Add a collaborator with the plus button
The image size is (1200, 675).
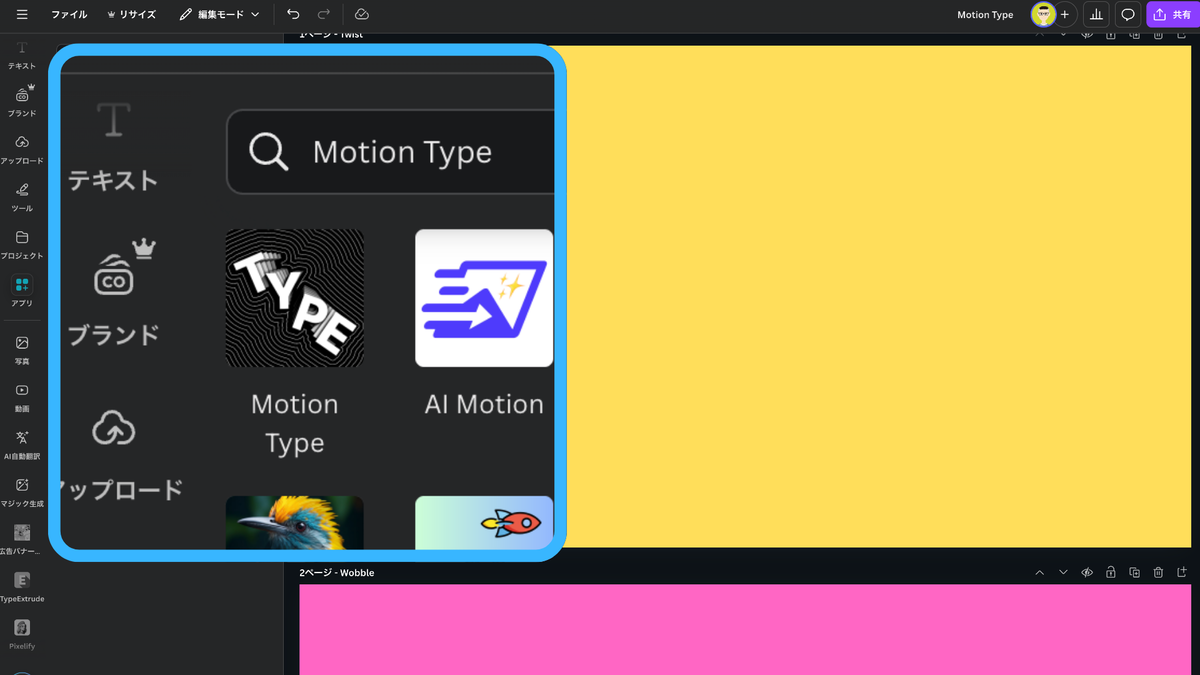(x=1065, y=15)
